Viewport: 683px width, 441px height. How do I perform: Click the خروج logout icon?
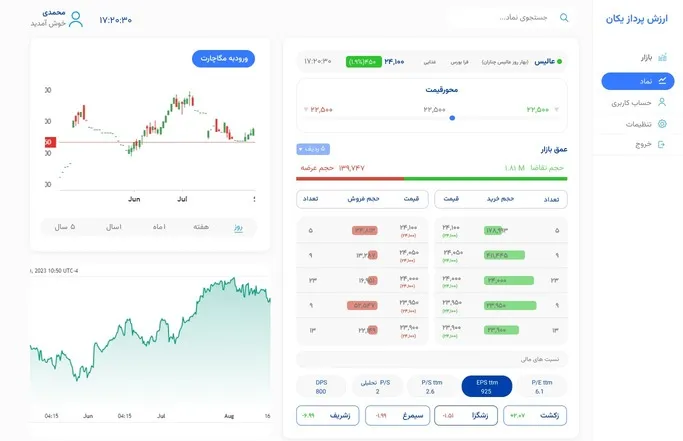coord(662,144)
